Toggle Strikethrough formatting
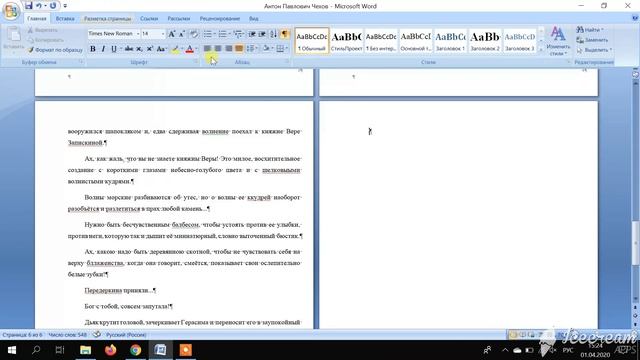The width and height of the screenshot is (640, 360). [x=129, y=49]
